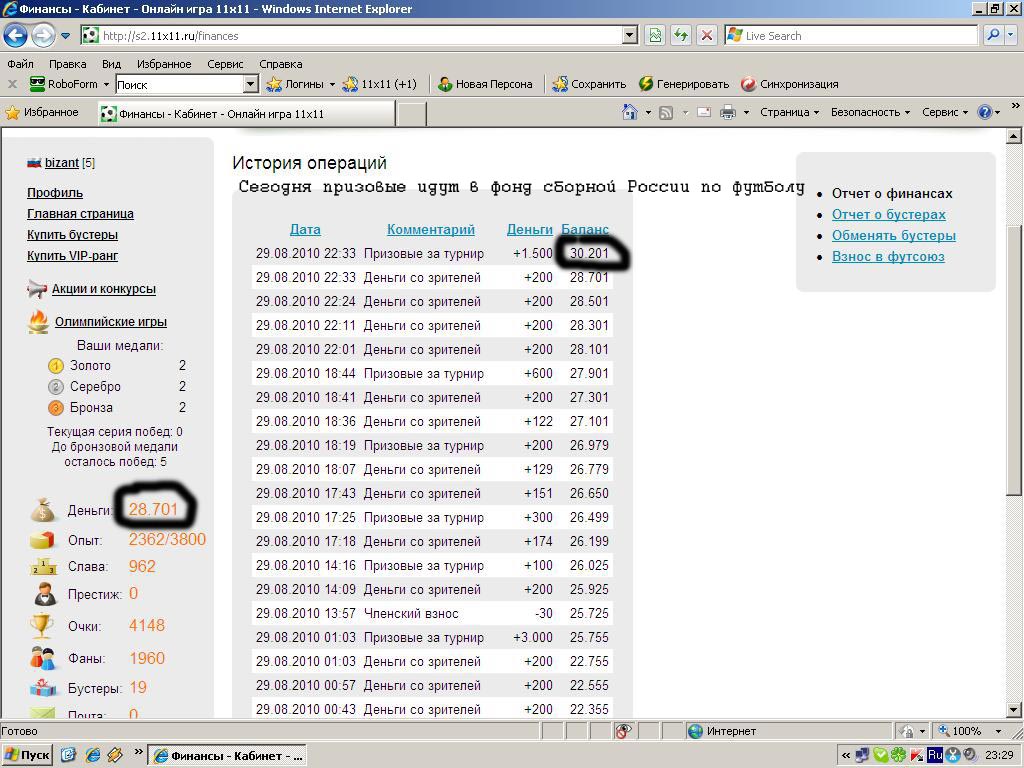Open the Вид menu
Viewport: 1024px width, 768px height.
[x=111, y=64]
